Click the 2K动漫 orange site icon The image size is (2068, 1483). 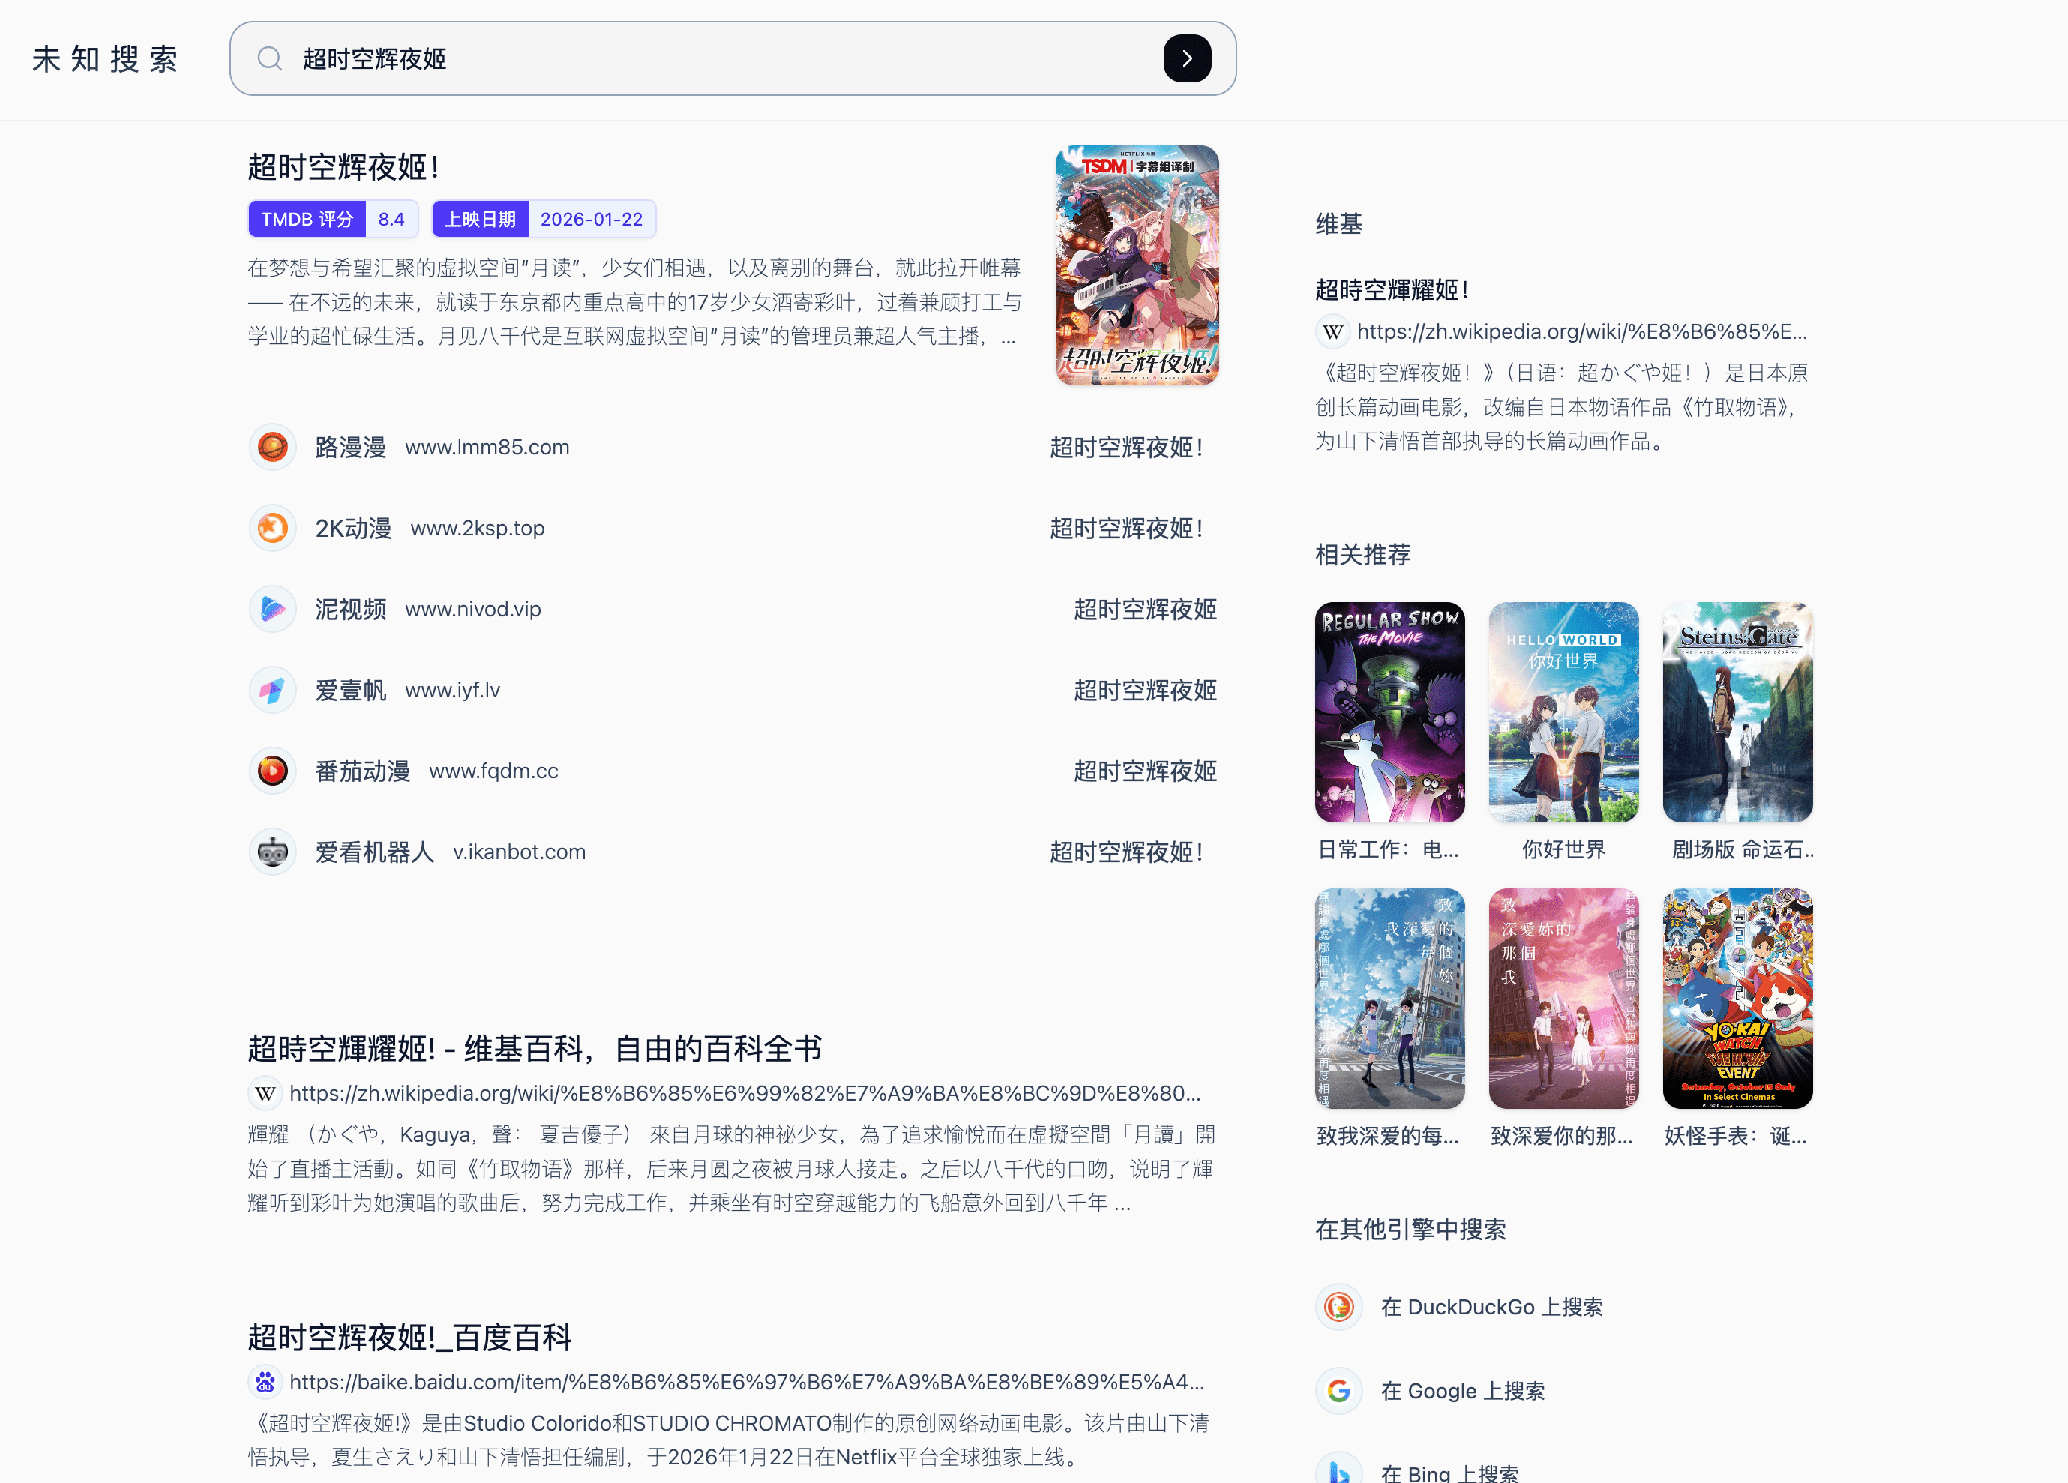[272, 528]
